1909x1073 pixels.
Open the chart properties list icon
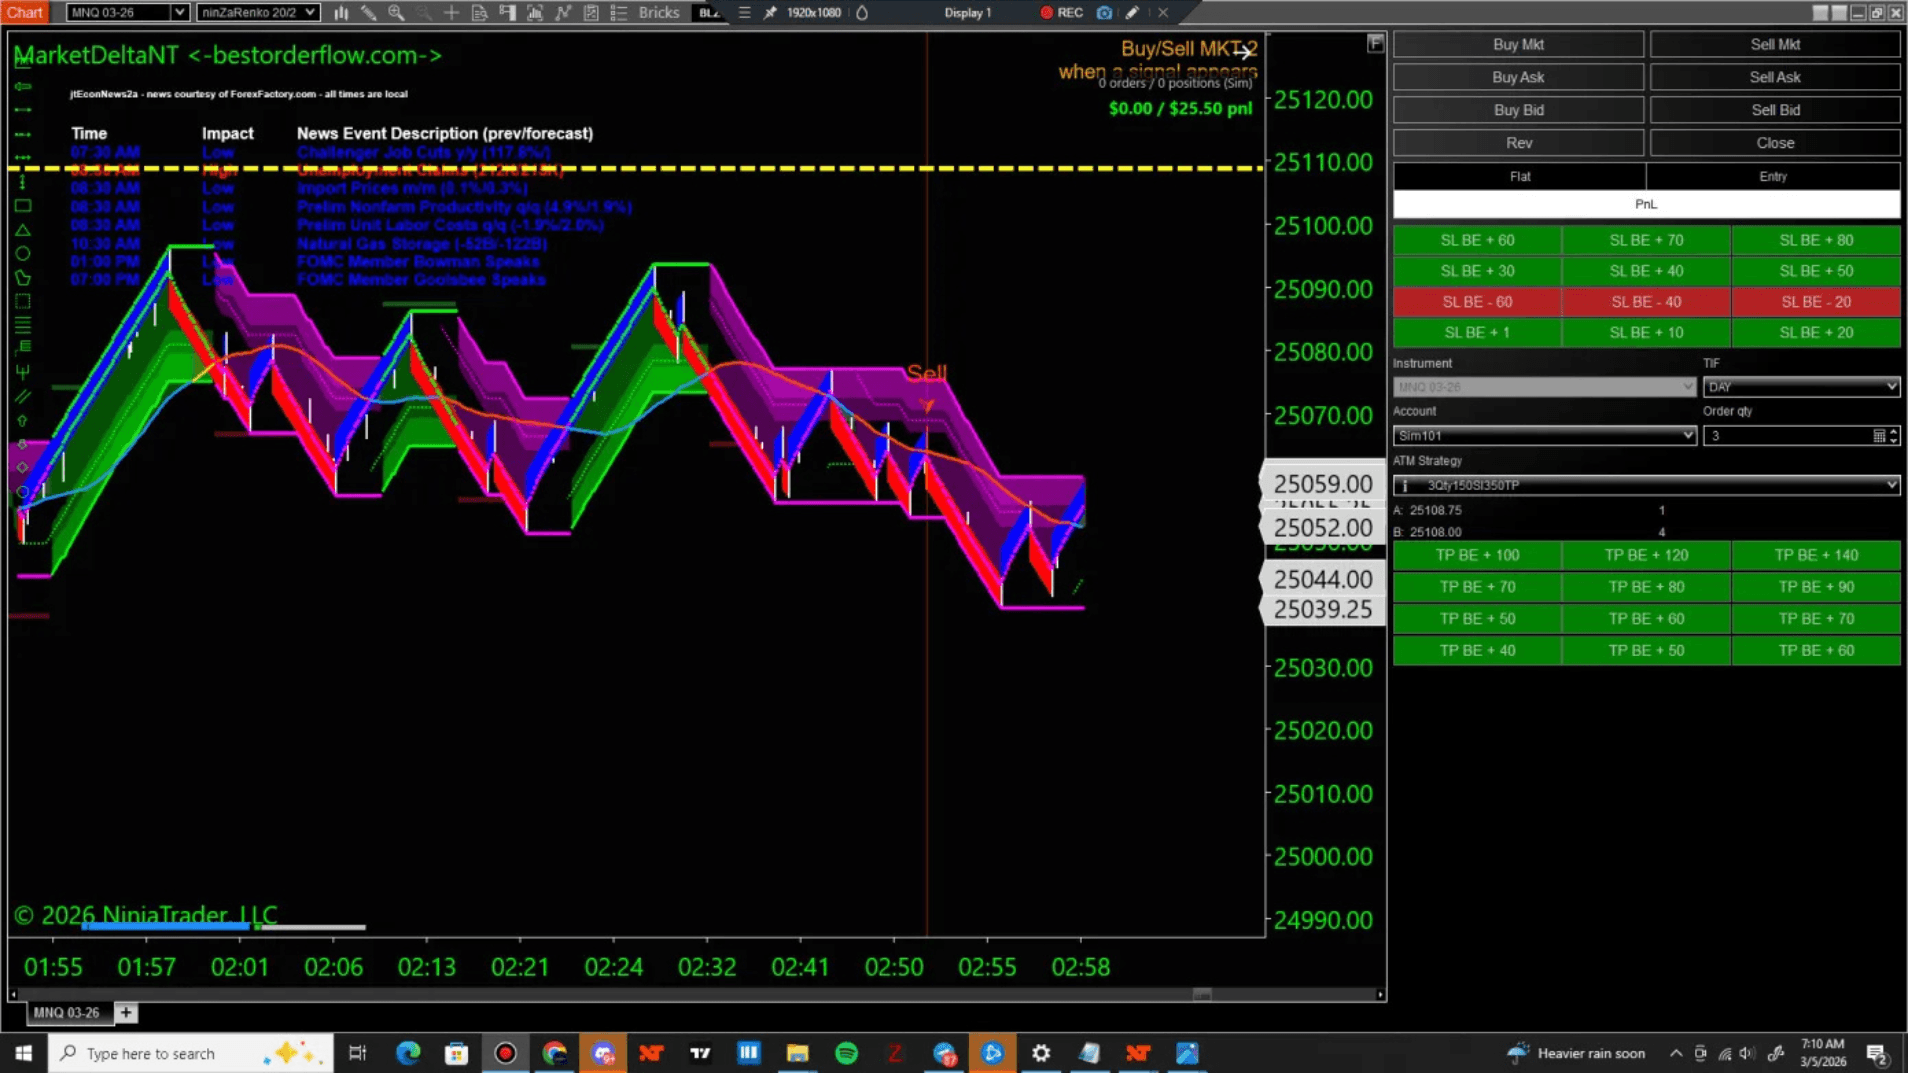(x=619, y=13)
